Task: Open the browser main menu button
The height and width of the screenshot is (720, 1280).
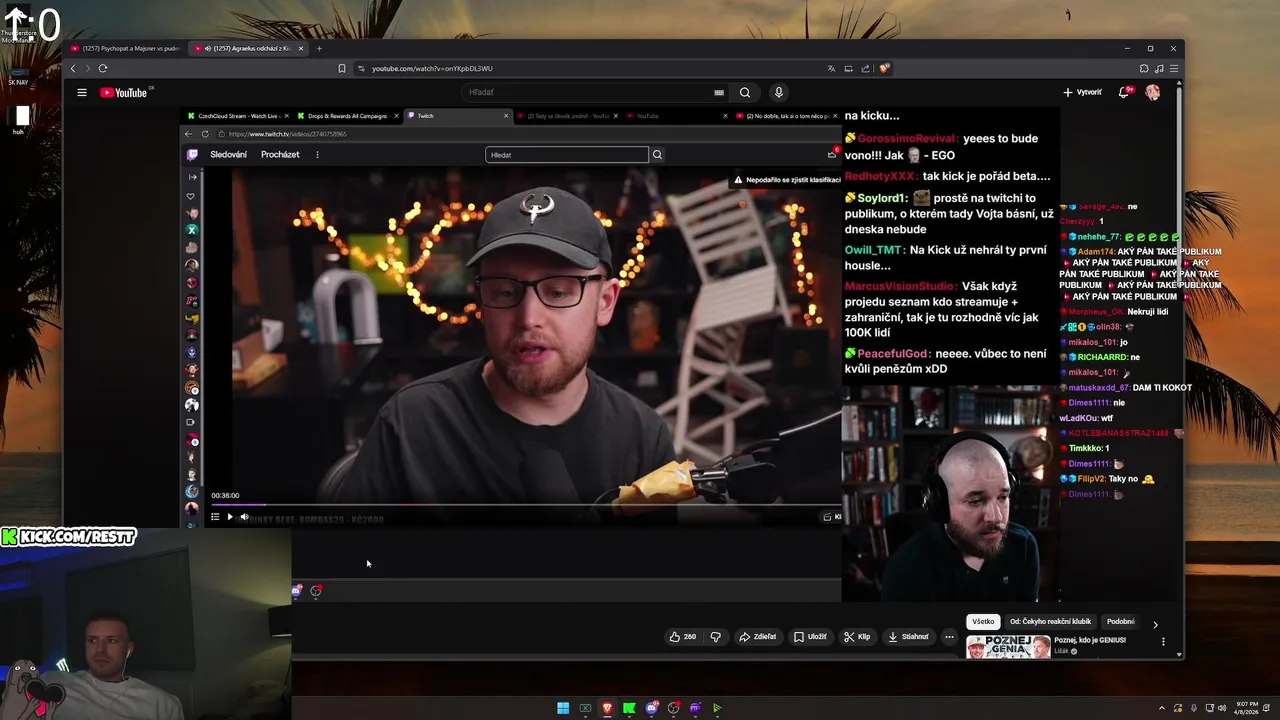Action: click(1174, 68)
